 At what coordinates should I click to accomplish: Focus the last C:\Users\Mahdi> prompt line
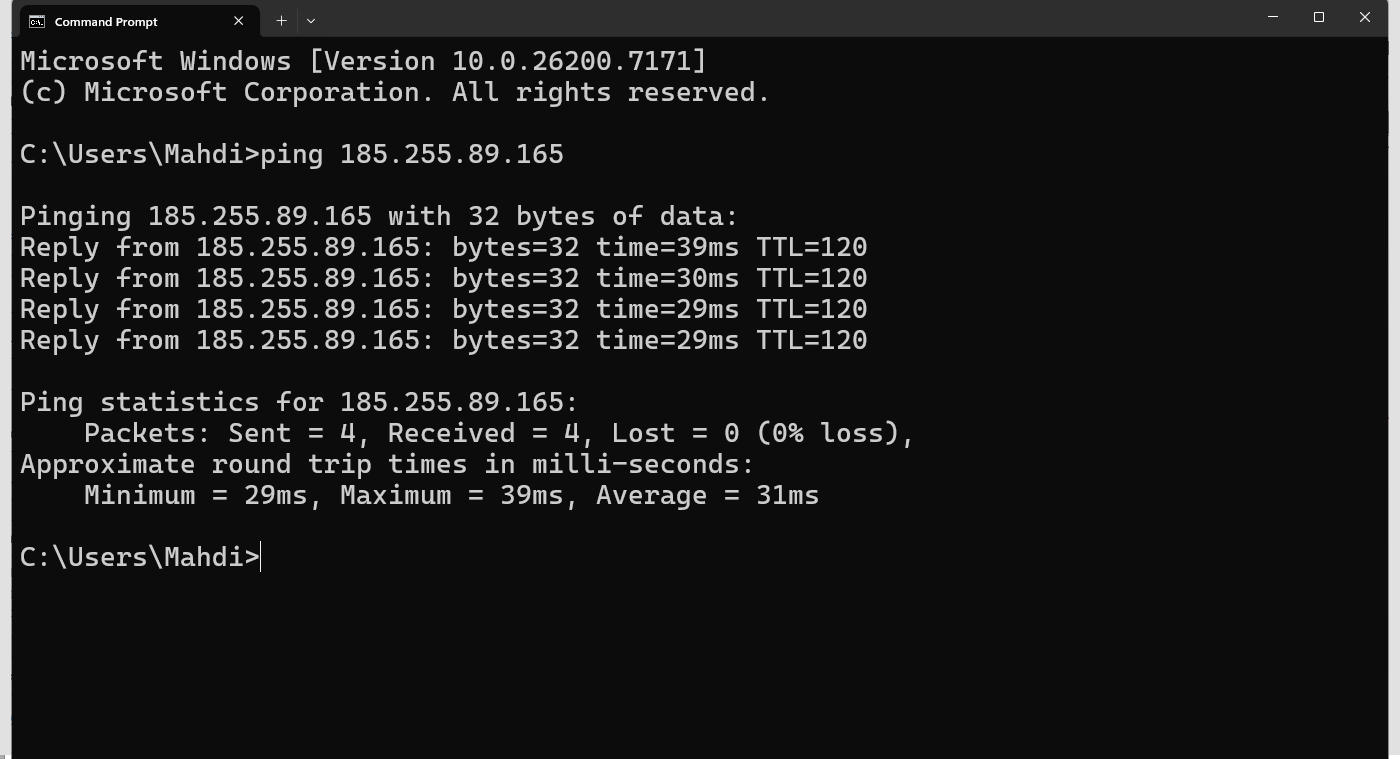tap(140, 557)
